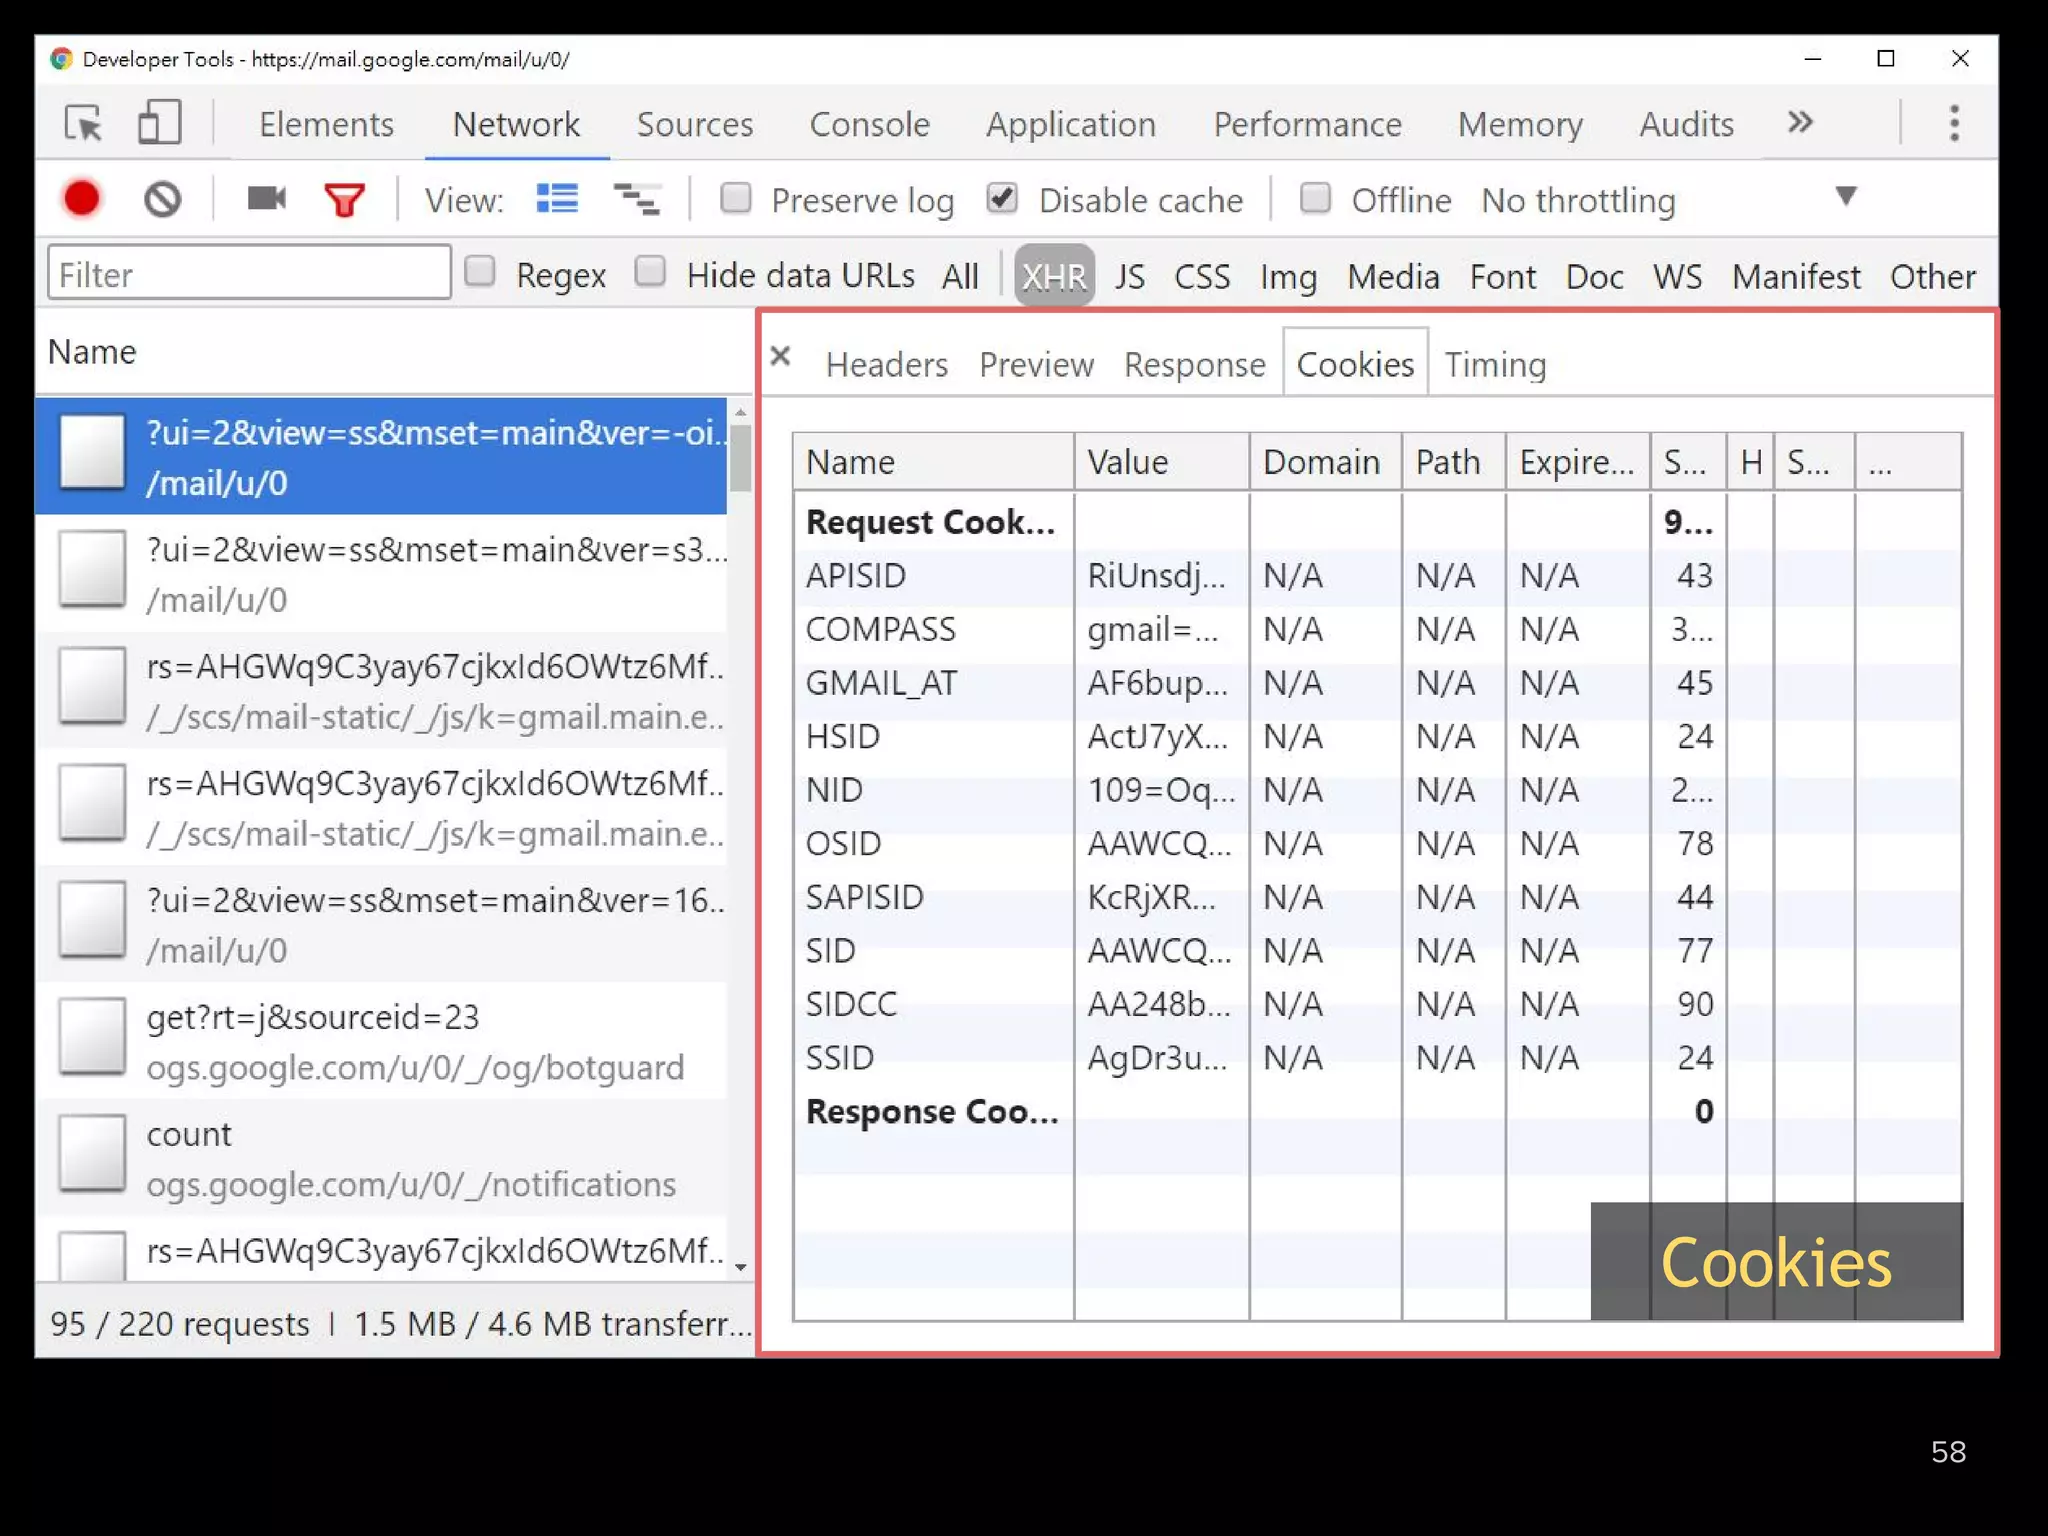Select get?rt=j&sourceid=23 request
This screenshot has width=2048, height=1536.
click(381, 1041)
